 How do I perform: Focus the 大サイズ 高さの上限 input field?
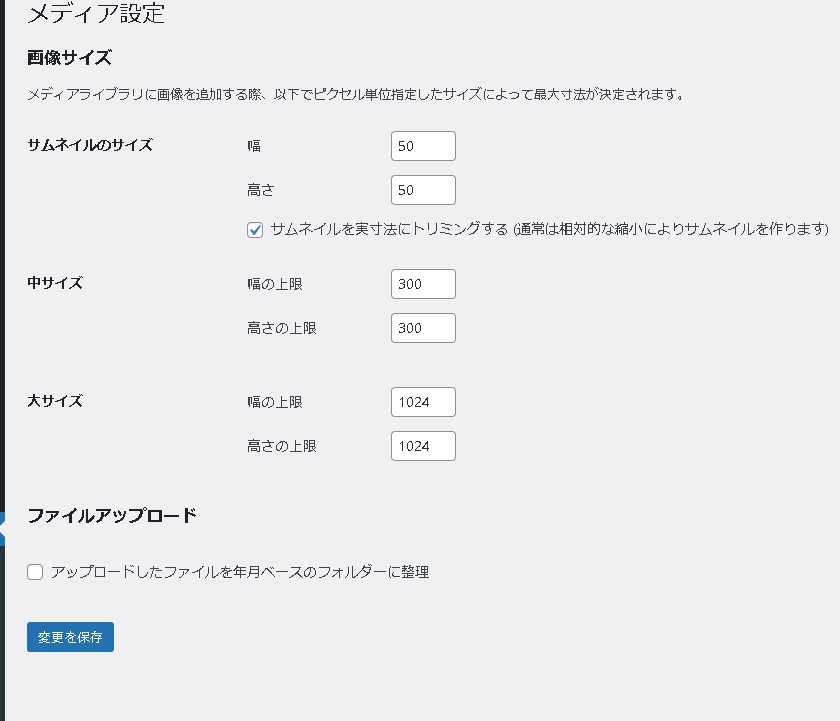coord(423,446)
